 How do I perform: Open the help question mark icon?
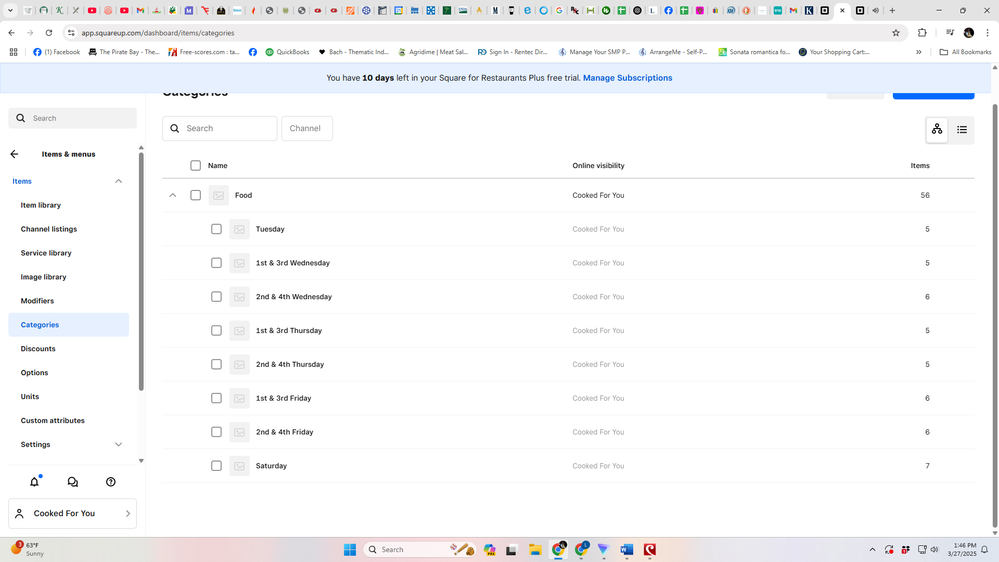pyautogui.click(x=110, y=481)
